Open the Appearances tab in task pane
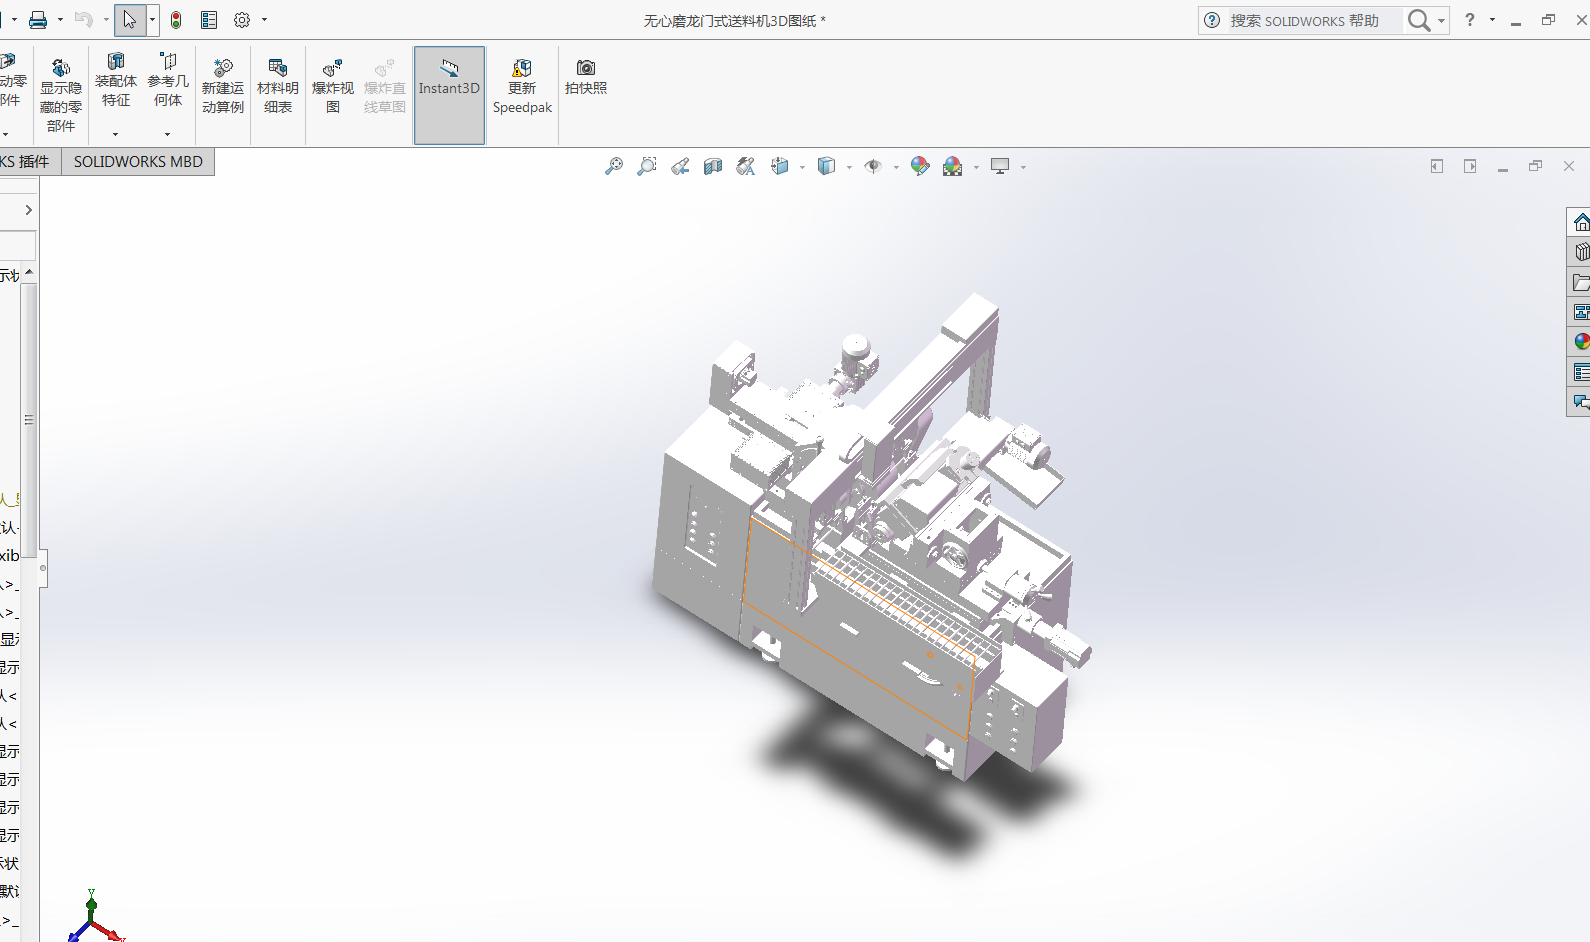Image resolution: width=1590 pixels, height=942 pixels. [x=1580, y=342]
